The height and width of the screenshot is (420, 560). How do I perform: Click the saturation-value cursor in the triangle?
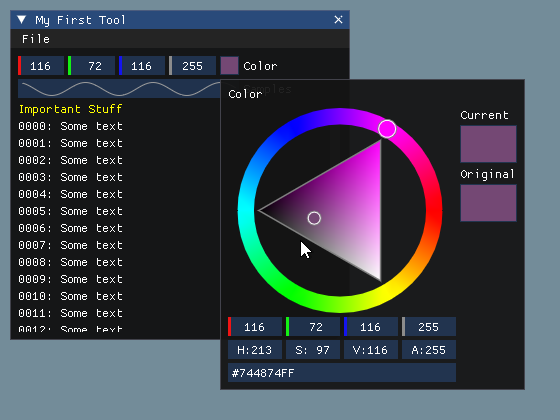coord(314,218)
